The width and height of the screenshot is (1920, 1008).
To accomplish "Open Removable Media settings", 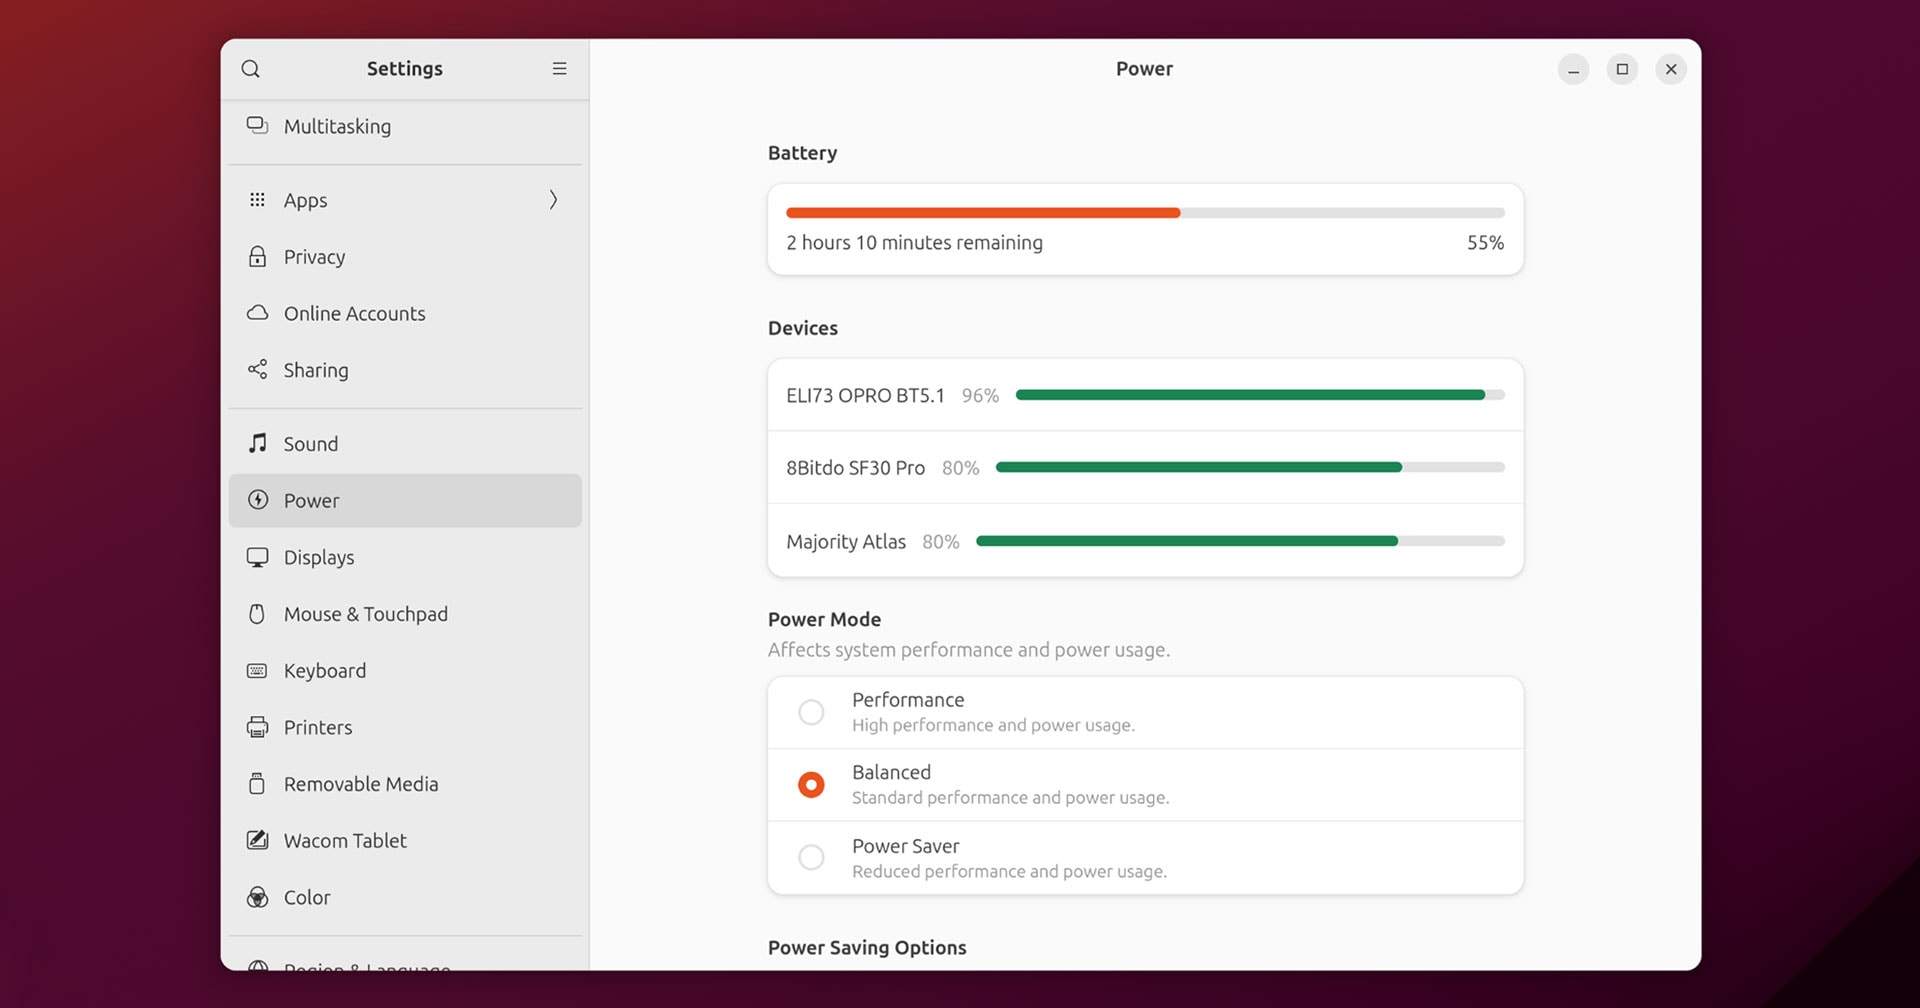I will pos(405,784).
